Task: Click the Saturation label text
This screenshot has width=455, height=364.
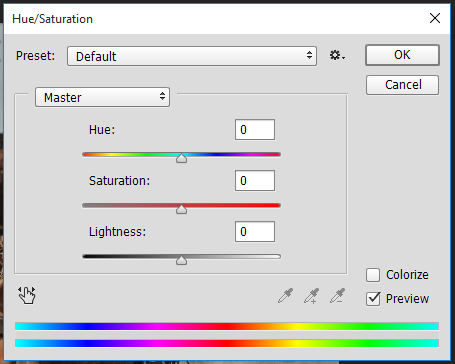Action: pos(119,181)
